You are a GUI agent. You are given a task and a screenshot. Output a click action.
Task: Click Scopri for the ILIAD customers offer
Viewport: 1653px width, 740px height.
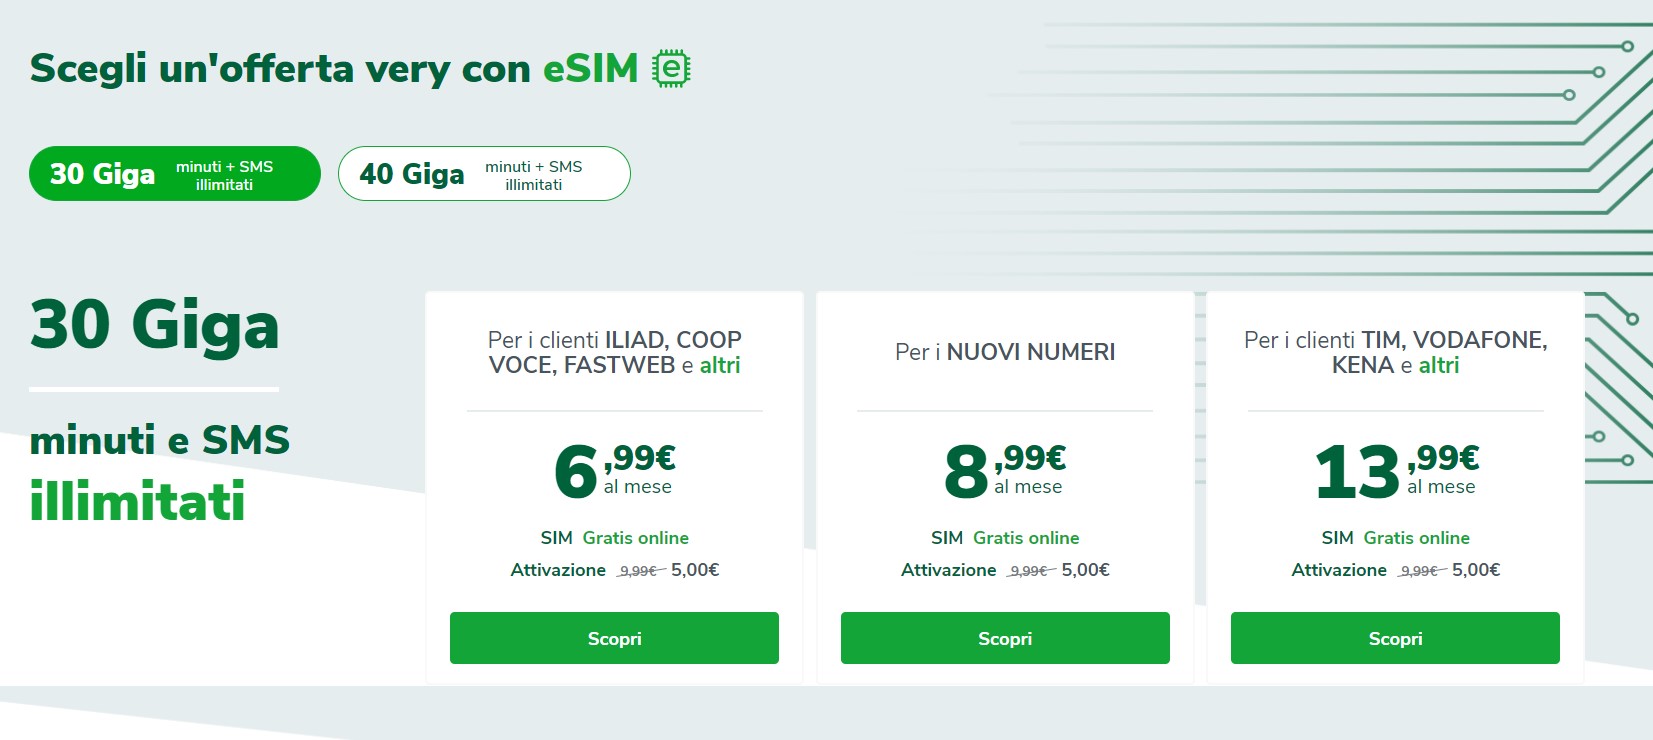(614, 638)
